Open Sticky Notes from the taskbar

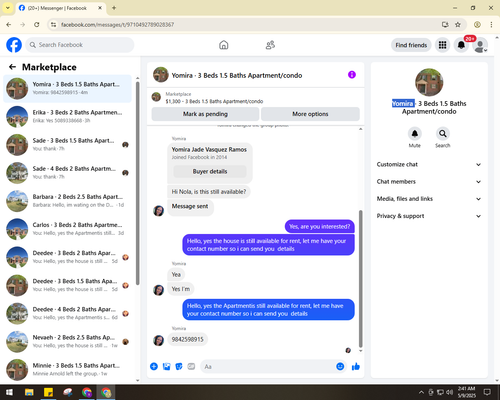click(x=48, y=392)
